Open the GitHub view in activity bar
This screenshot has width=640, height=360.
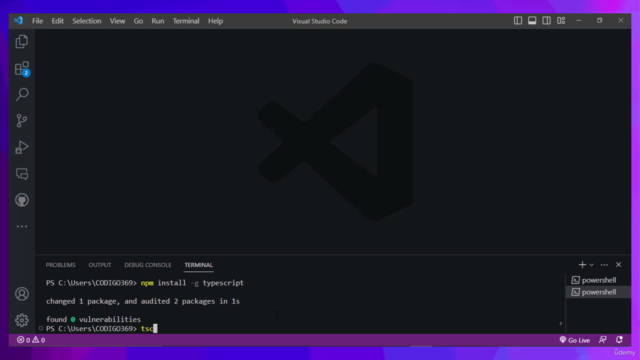pyautogui.click(x=22, y=200)
